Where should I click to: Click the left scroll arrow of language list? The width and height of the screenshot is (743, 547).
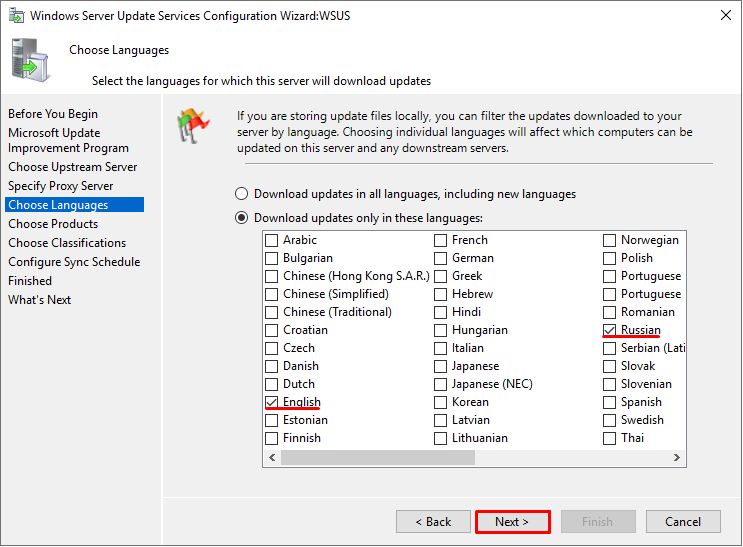272,457
